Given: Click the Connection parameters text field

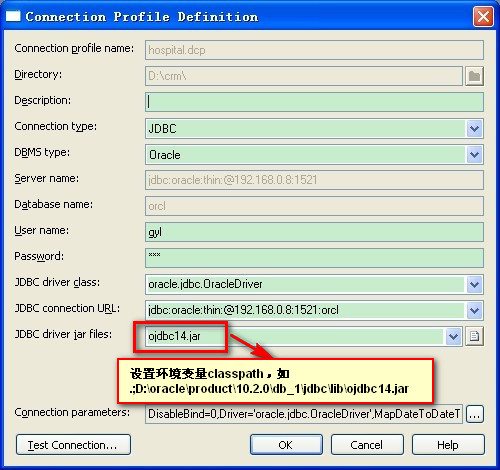Looking at the screenshot, I should [304, 414].
